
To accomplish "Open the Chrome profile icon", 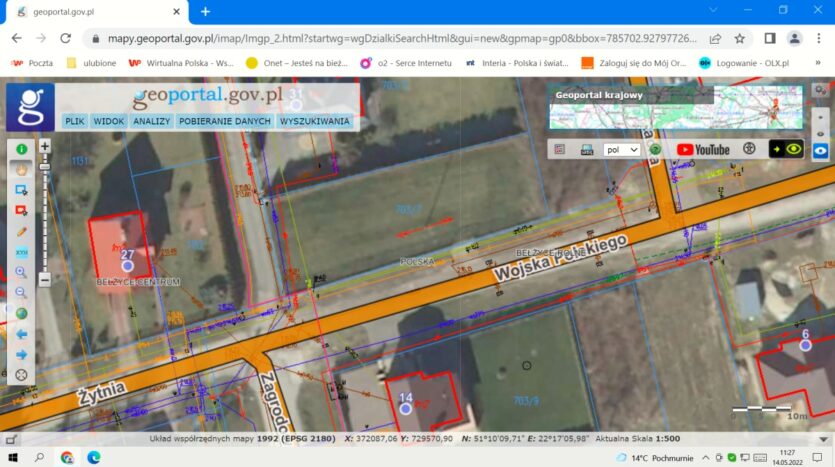I will click(795, 38).
